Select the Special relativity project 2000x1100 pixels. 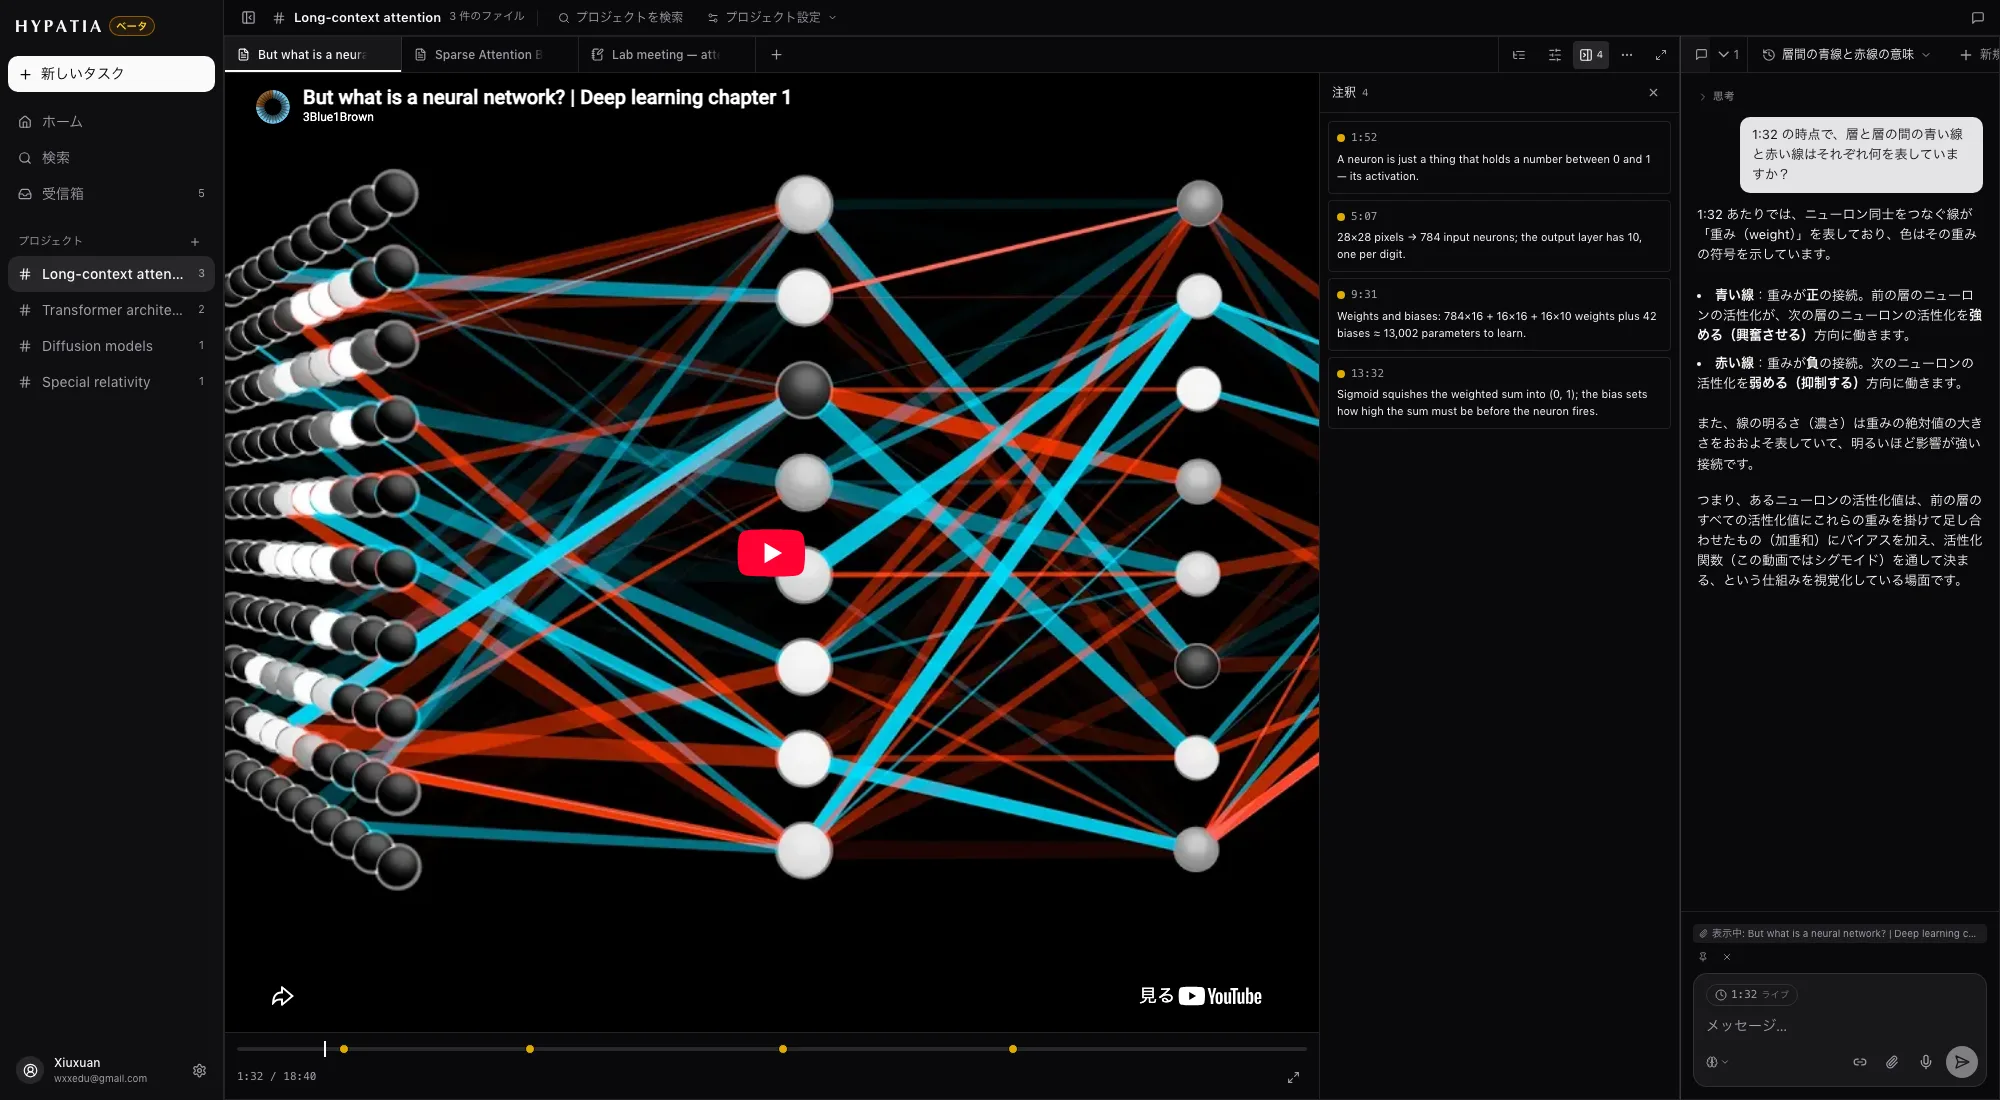(x=111, y=382)
